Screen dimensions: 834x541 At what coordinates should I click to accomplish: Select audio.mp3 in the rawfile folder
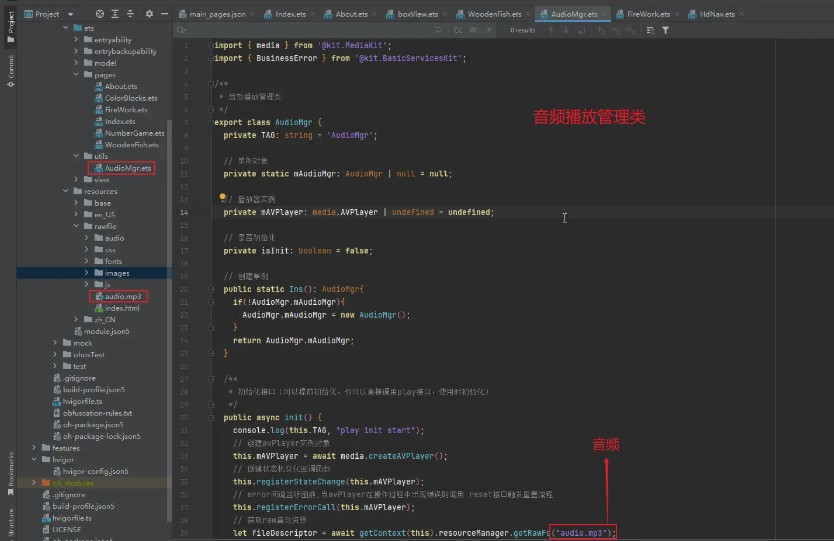pos(118,296)
